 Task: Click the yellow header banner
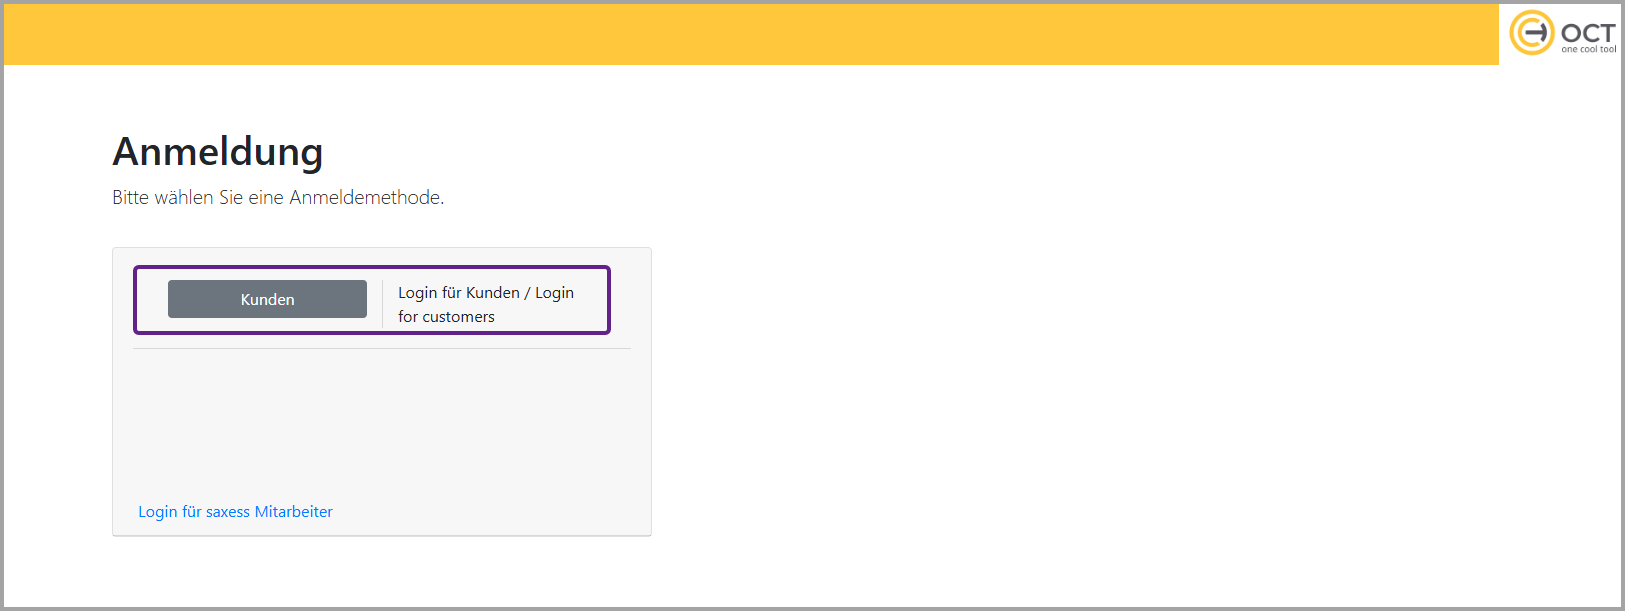click(750, 34)
